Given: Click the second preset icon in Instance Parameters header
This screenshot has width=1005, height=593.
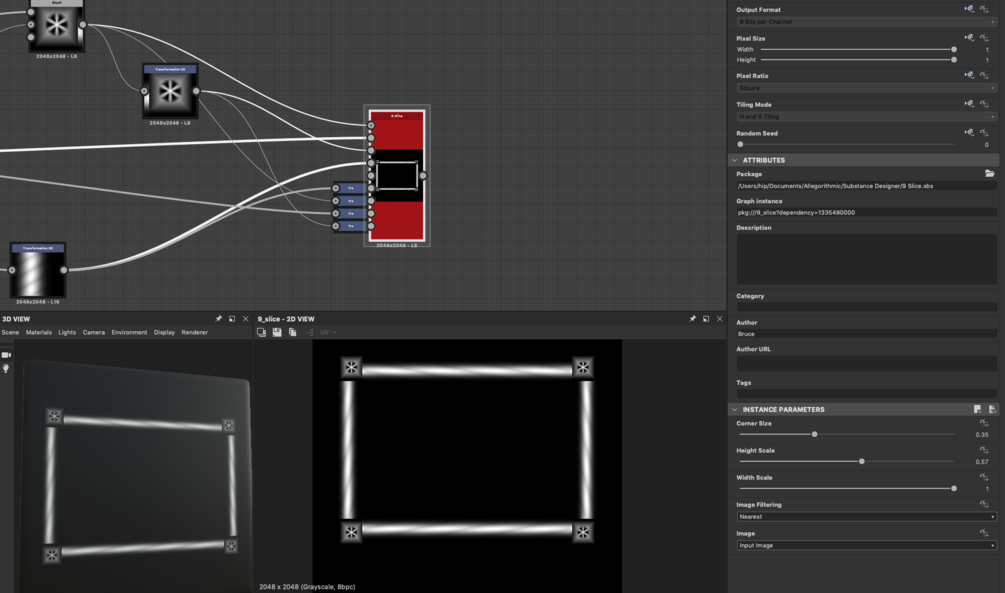Looking at the screenshot, I should (992, 409).
